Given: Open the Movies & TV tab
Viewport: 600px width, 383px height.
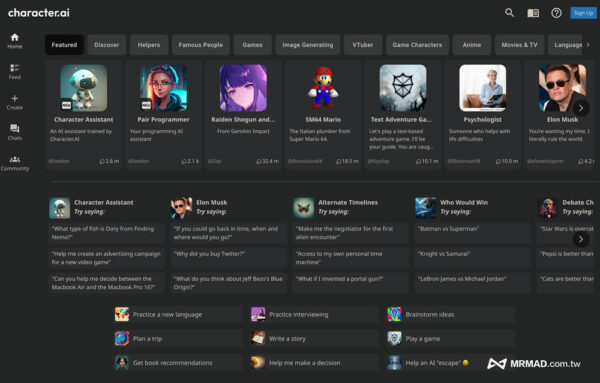Looking at the screenshot, I should (x=519, y=45).
